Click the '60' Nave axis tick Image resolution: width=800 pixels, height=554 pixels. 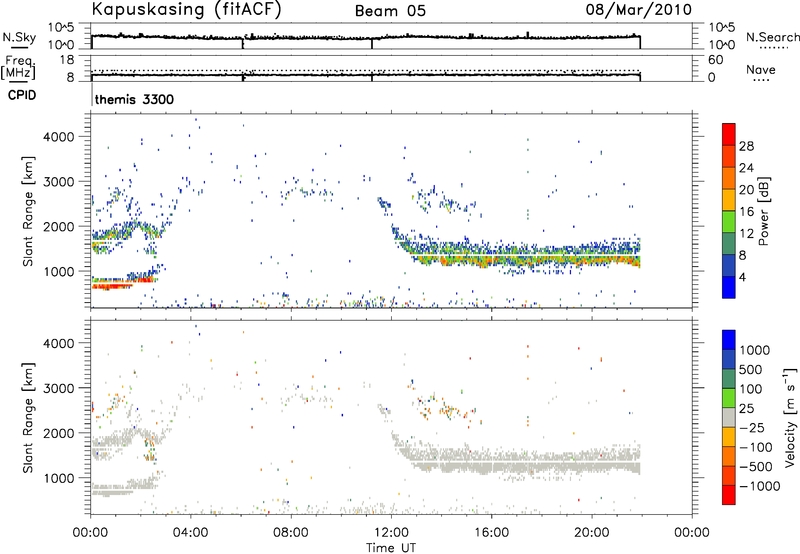715,60
